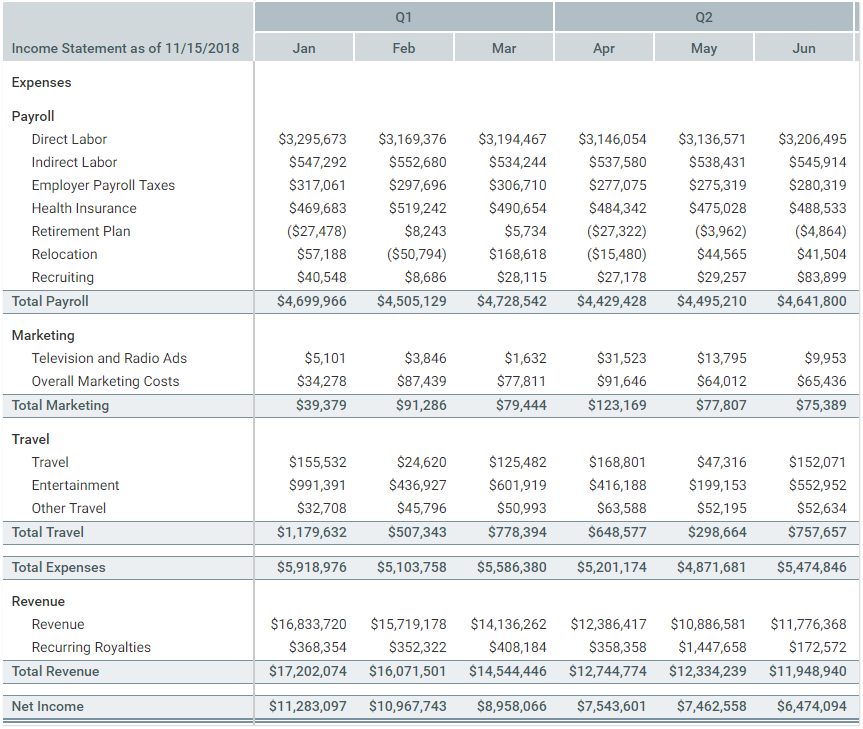
Task: Click the Q2 quarter column header
Action: click(703, 17)
